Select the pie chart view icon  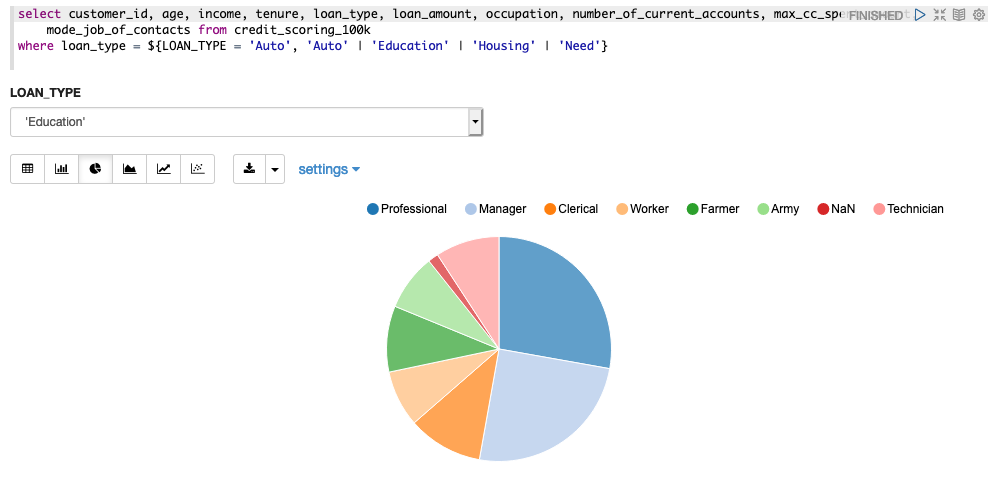tap(96, 169)
